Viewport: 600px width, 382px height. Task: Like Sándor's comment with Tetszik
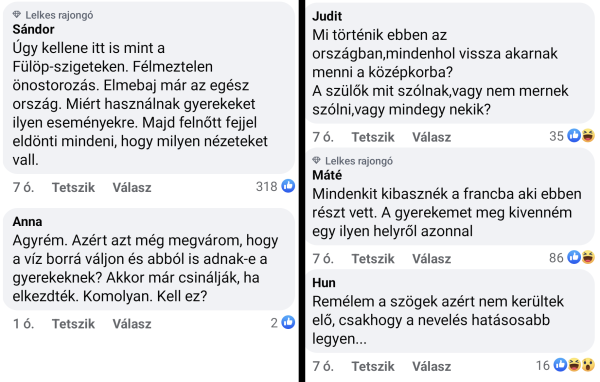73,187
